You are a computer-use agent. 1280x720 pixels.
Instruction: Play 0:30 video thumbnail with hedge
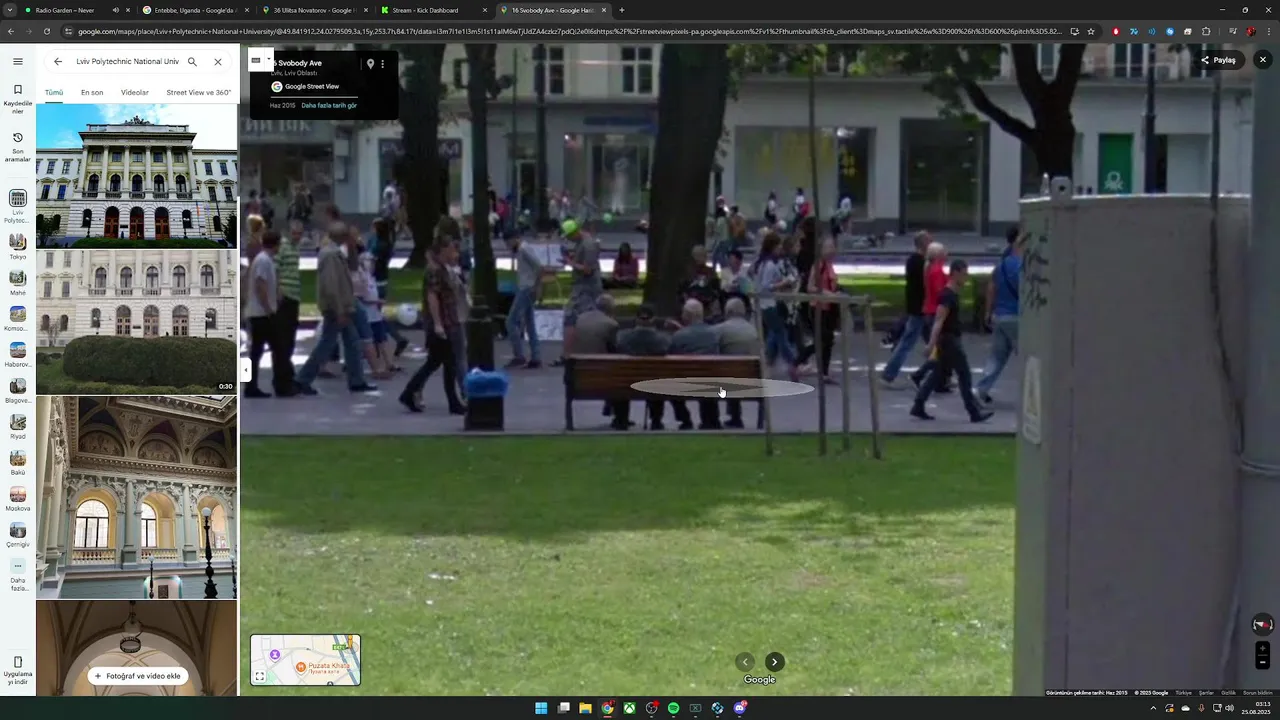(x=137, y=322)
